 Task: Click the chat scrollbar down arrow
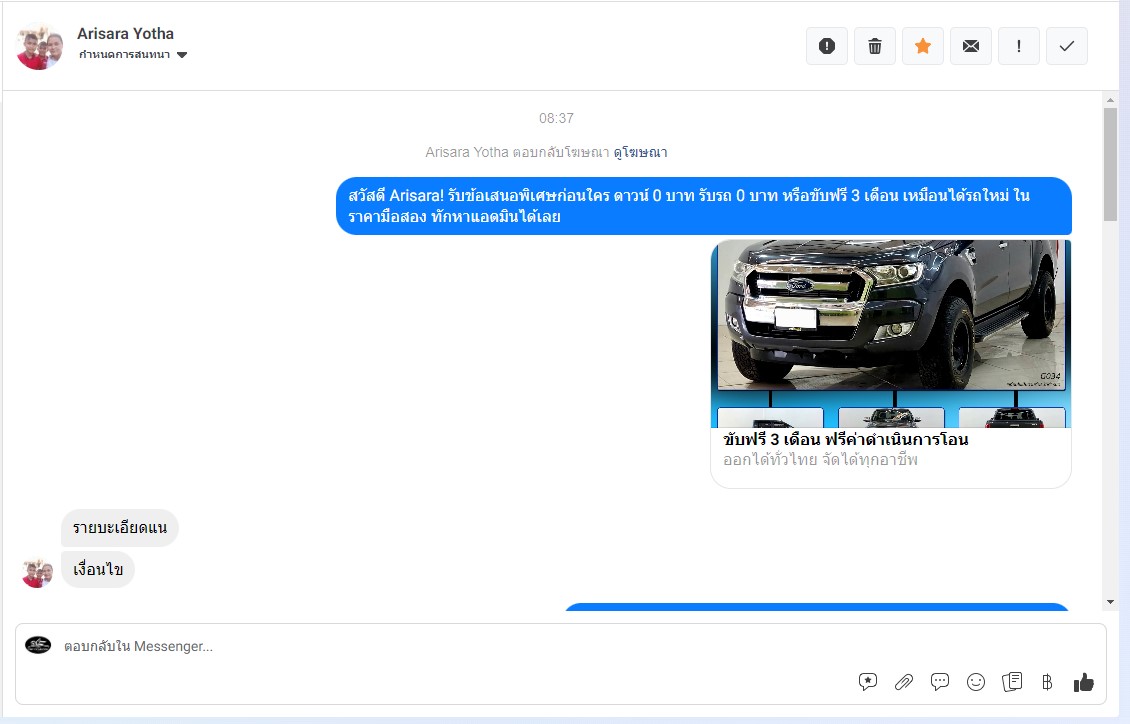pos(1110,602)
